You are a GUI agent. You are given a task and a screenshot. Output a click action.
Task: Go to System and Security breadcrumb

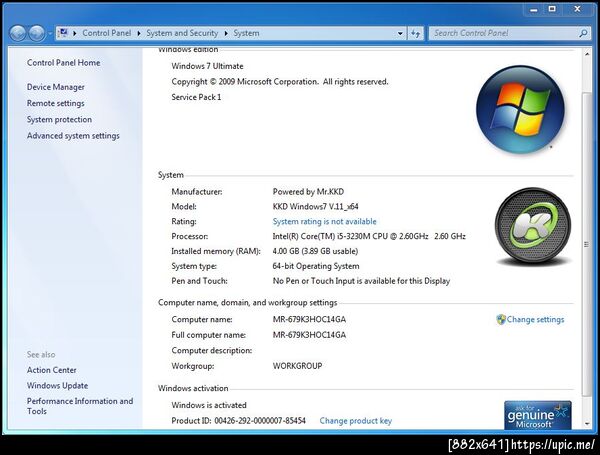[x=182, y=33]
